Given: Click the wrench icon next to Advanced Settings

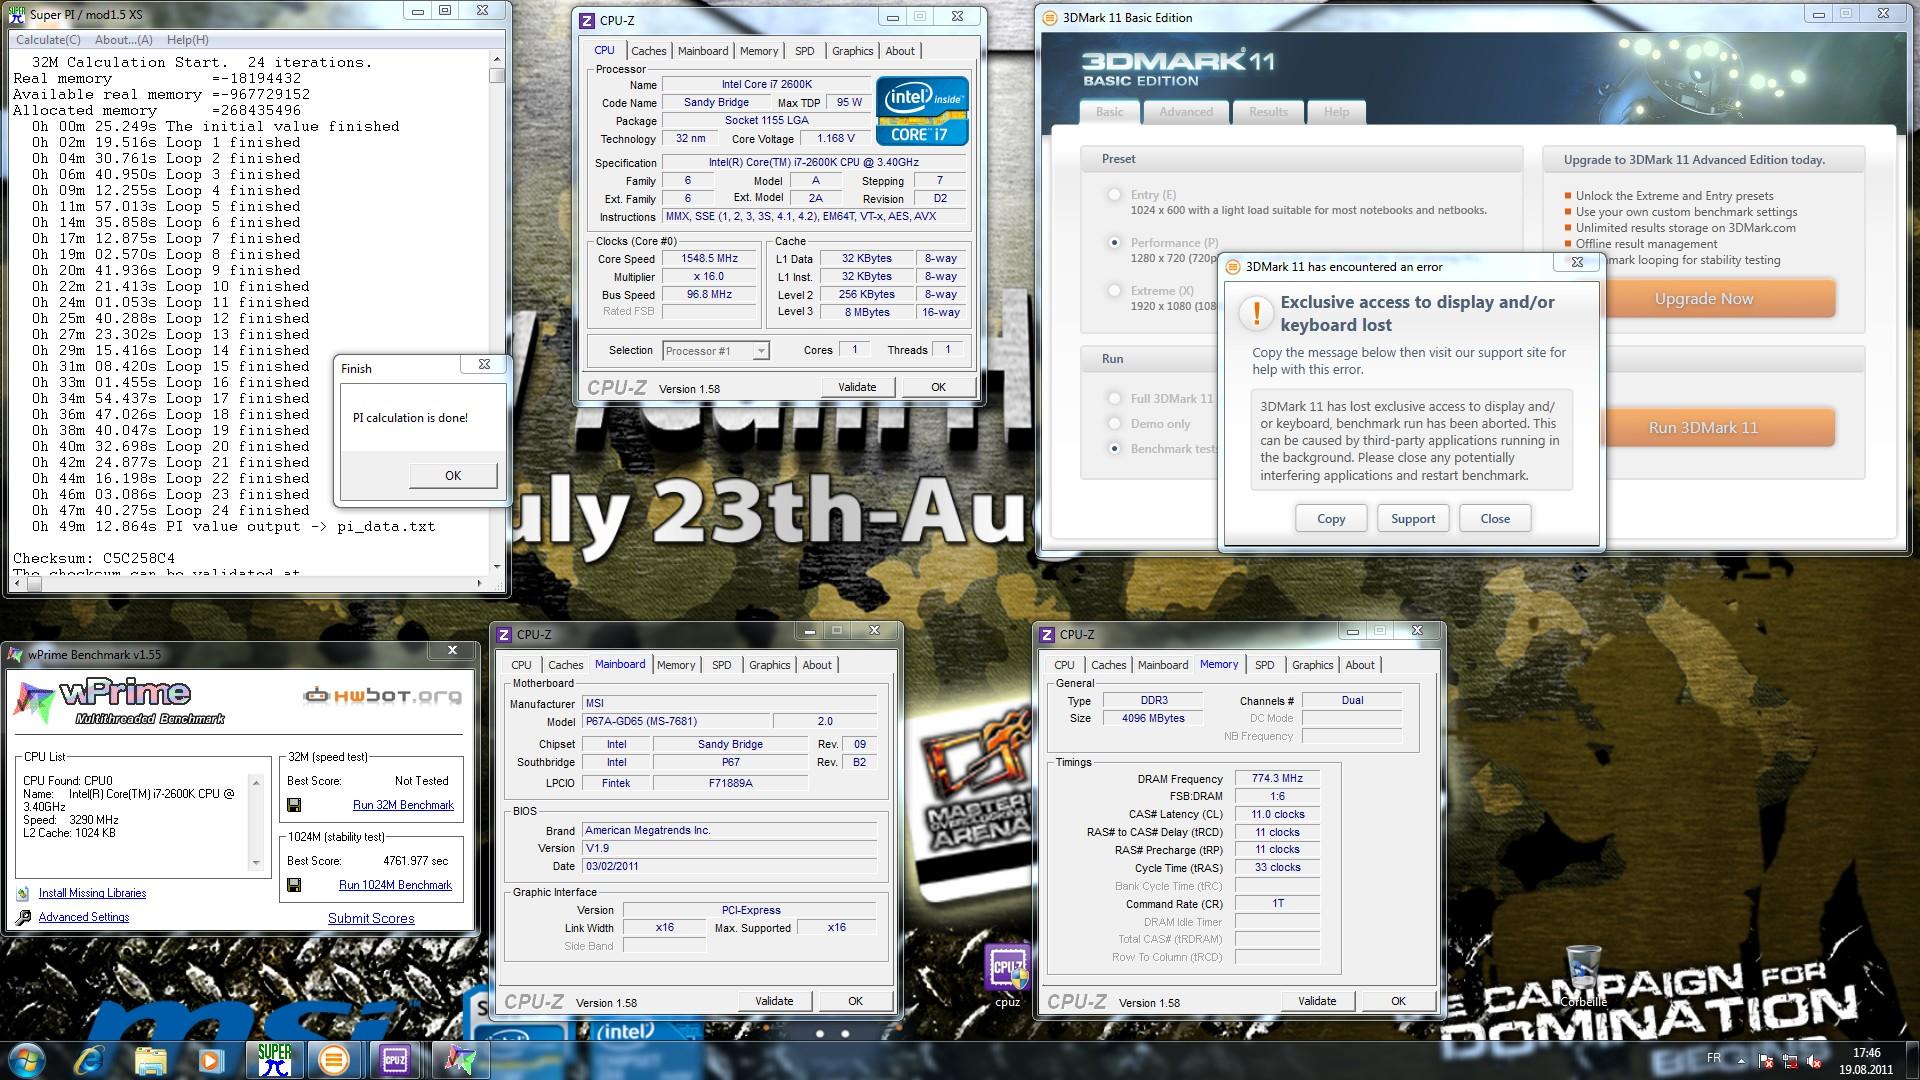Looking at the screenshot, I should (24, 917).
